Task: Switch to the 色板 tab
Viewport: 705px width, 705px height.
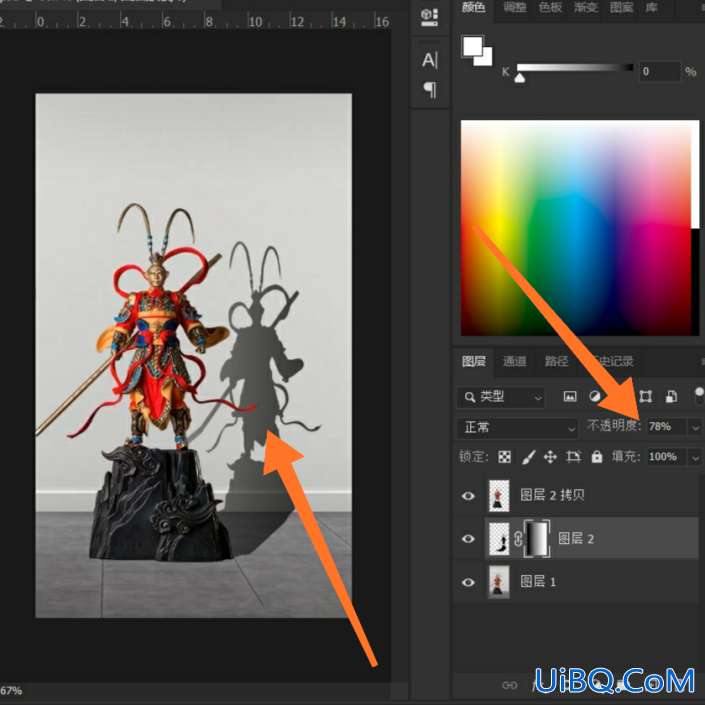Action: tap(550, 8)
